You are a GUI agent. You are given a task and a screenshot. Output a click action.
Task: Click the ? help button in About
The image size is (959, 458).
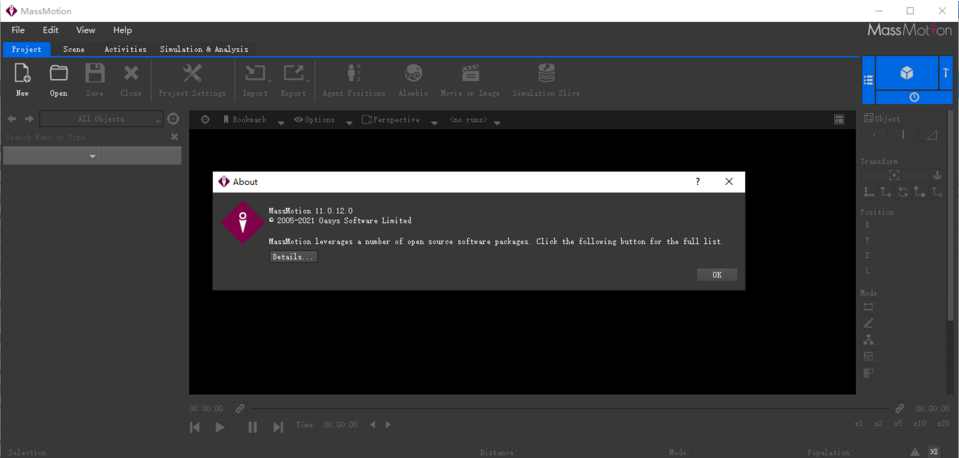pos(697,182)
